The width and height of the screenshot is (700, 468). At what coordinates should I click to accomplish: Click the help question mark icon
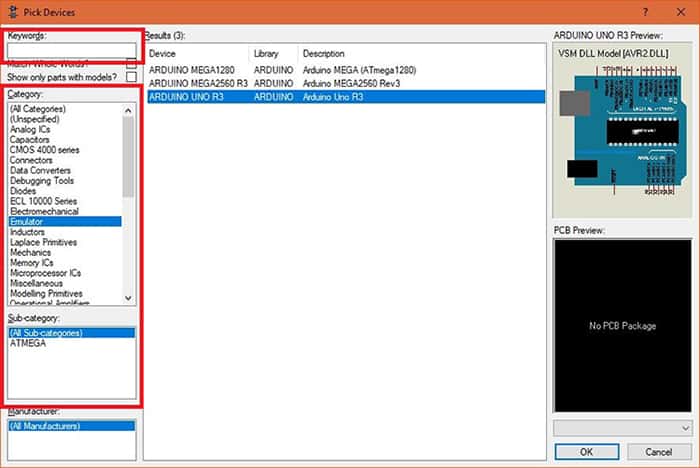[x=646, y=12]
